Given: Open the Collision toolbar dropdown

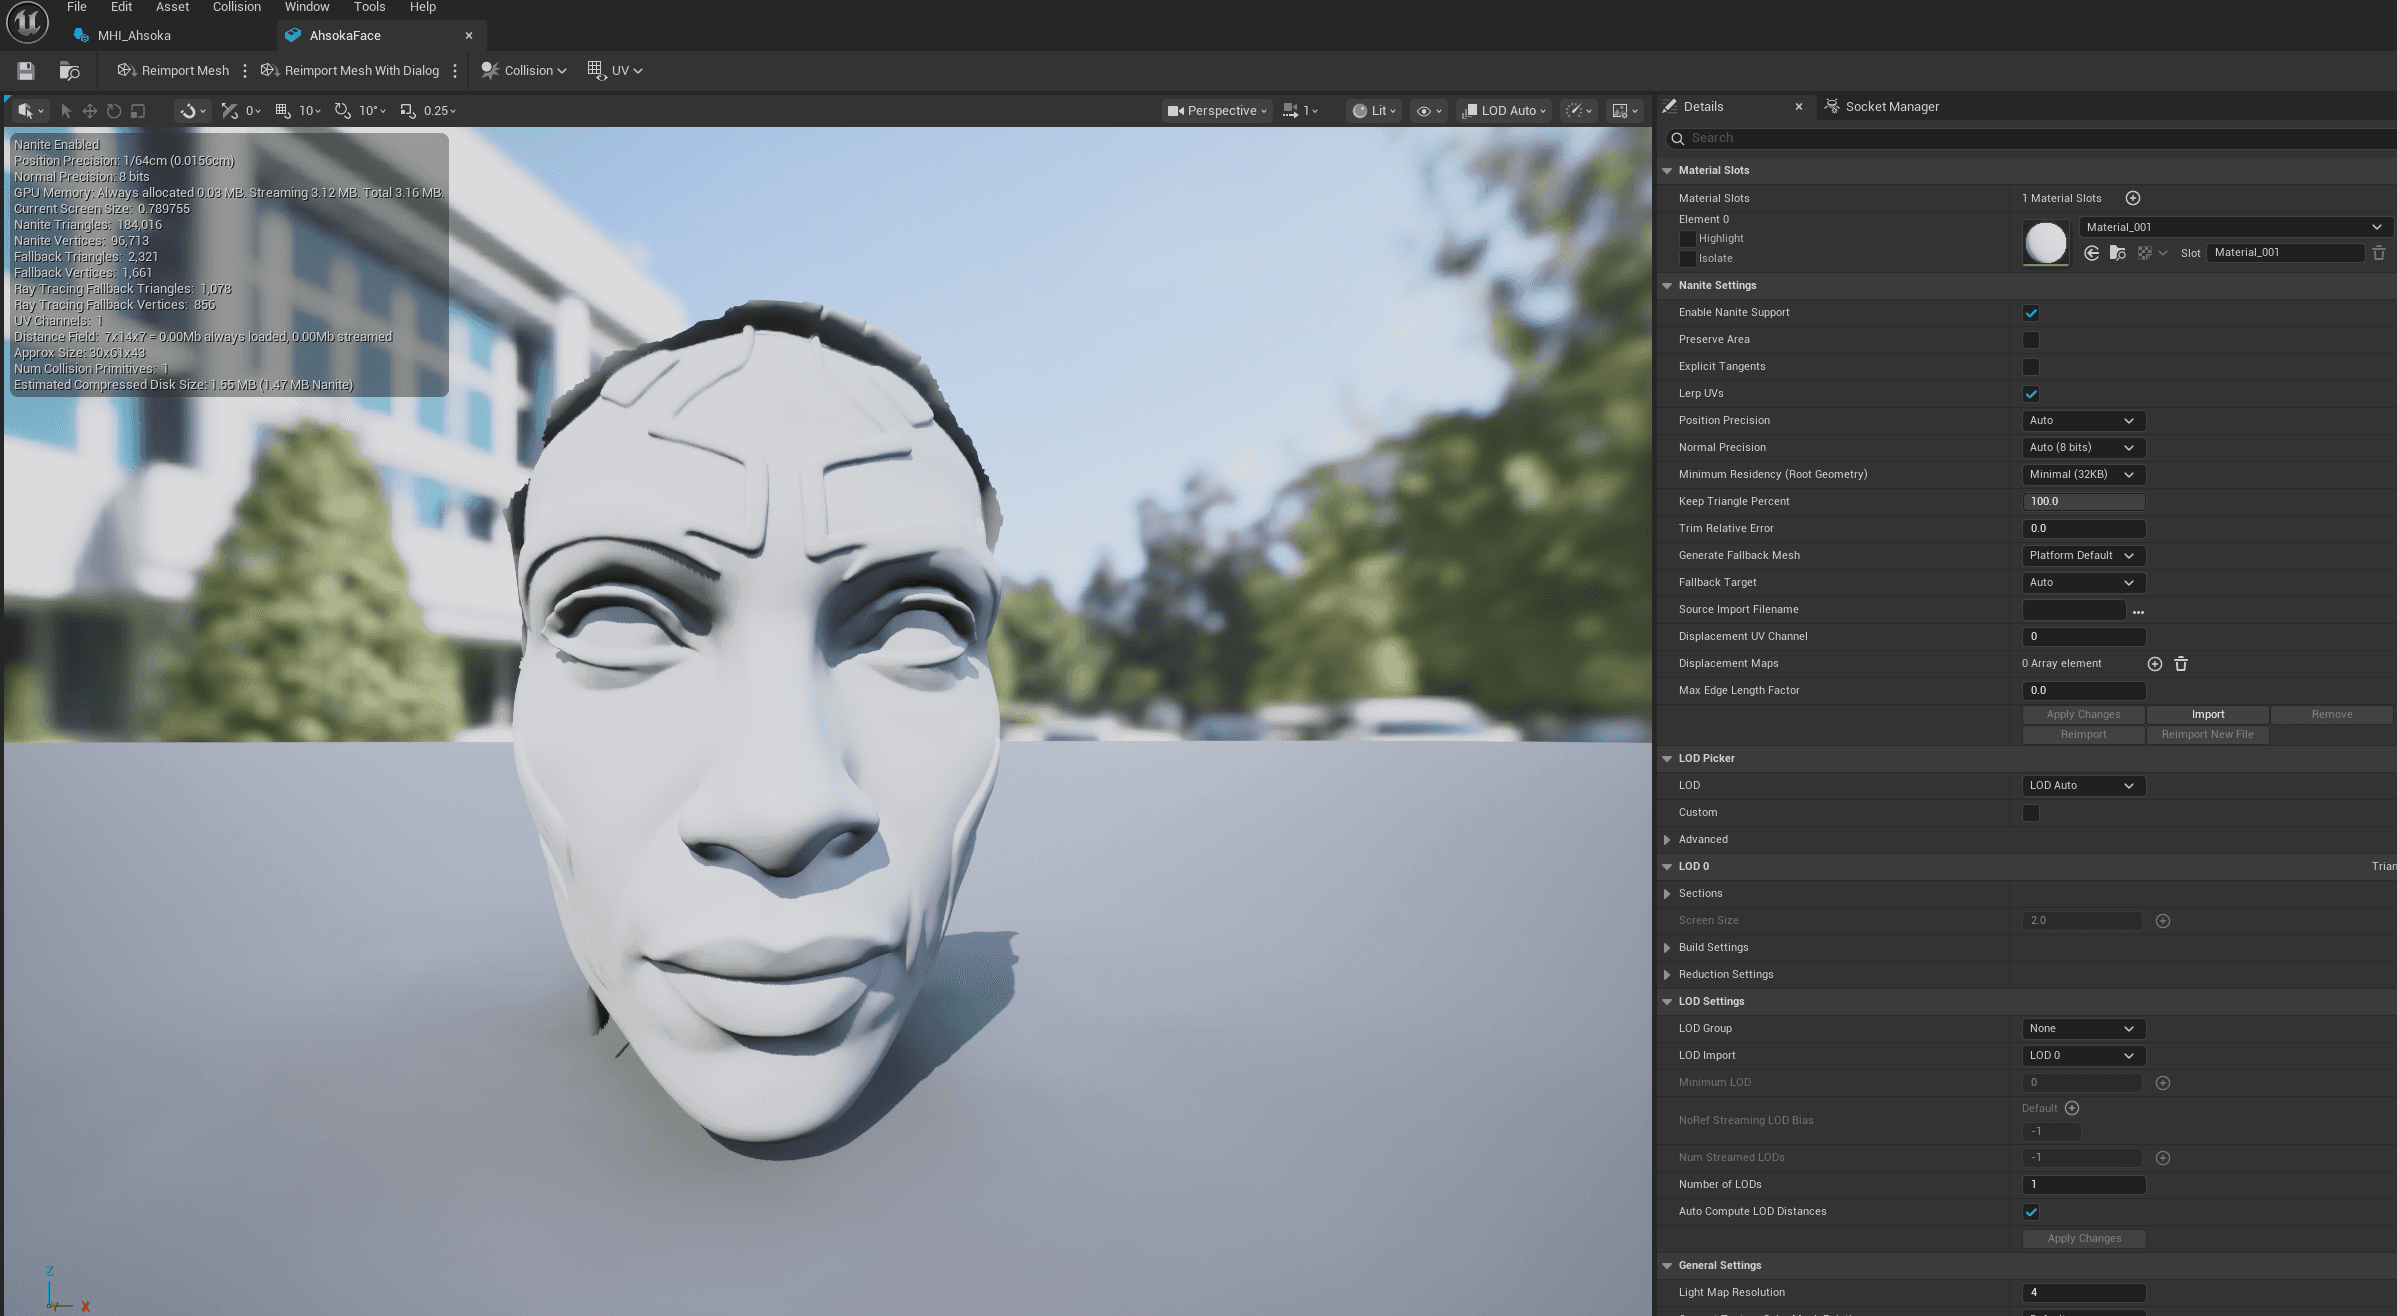Looking at the screenshot, I should [524, 70].
